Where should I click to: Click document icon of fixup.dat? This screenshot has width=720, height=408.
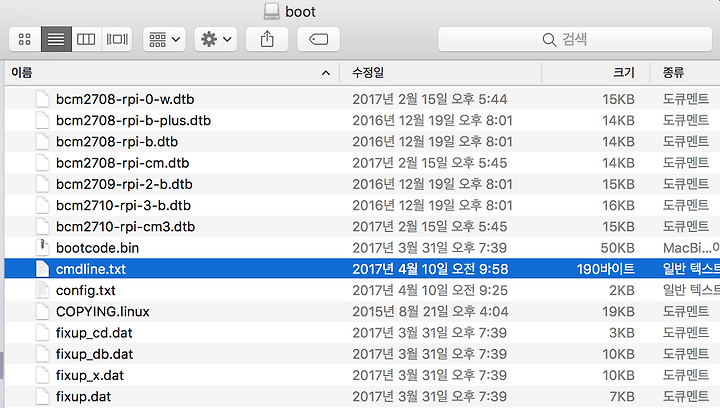[x=42, y=397]
